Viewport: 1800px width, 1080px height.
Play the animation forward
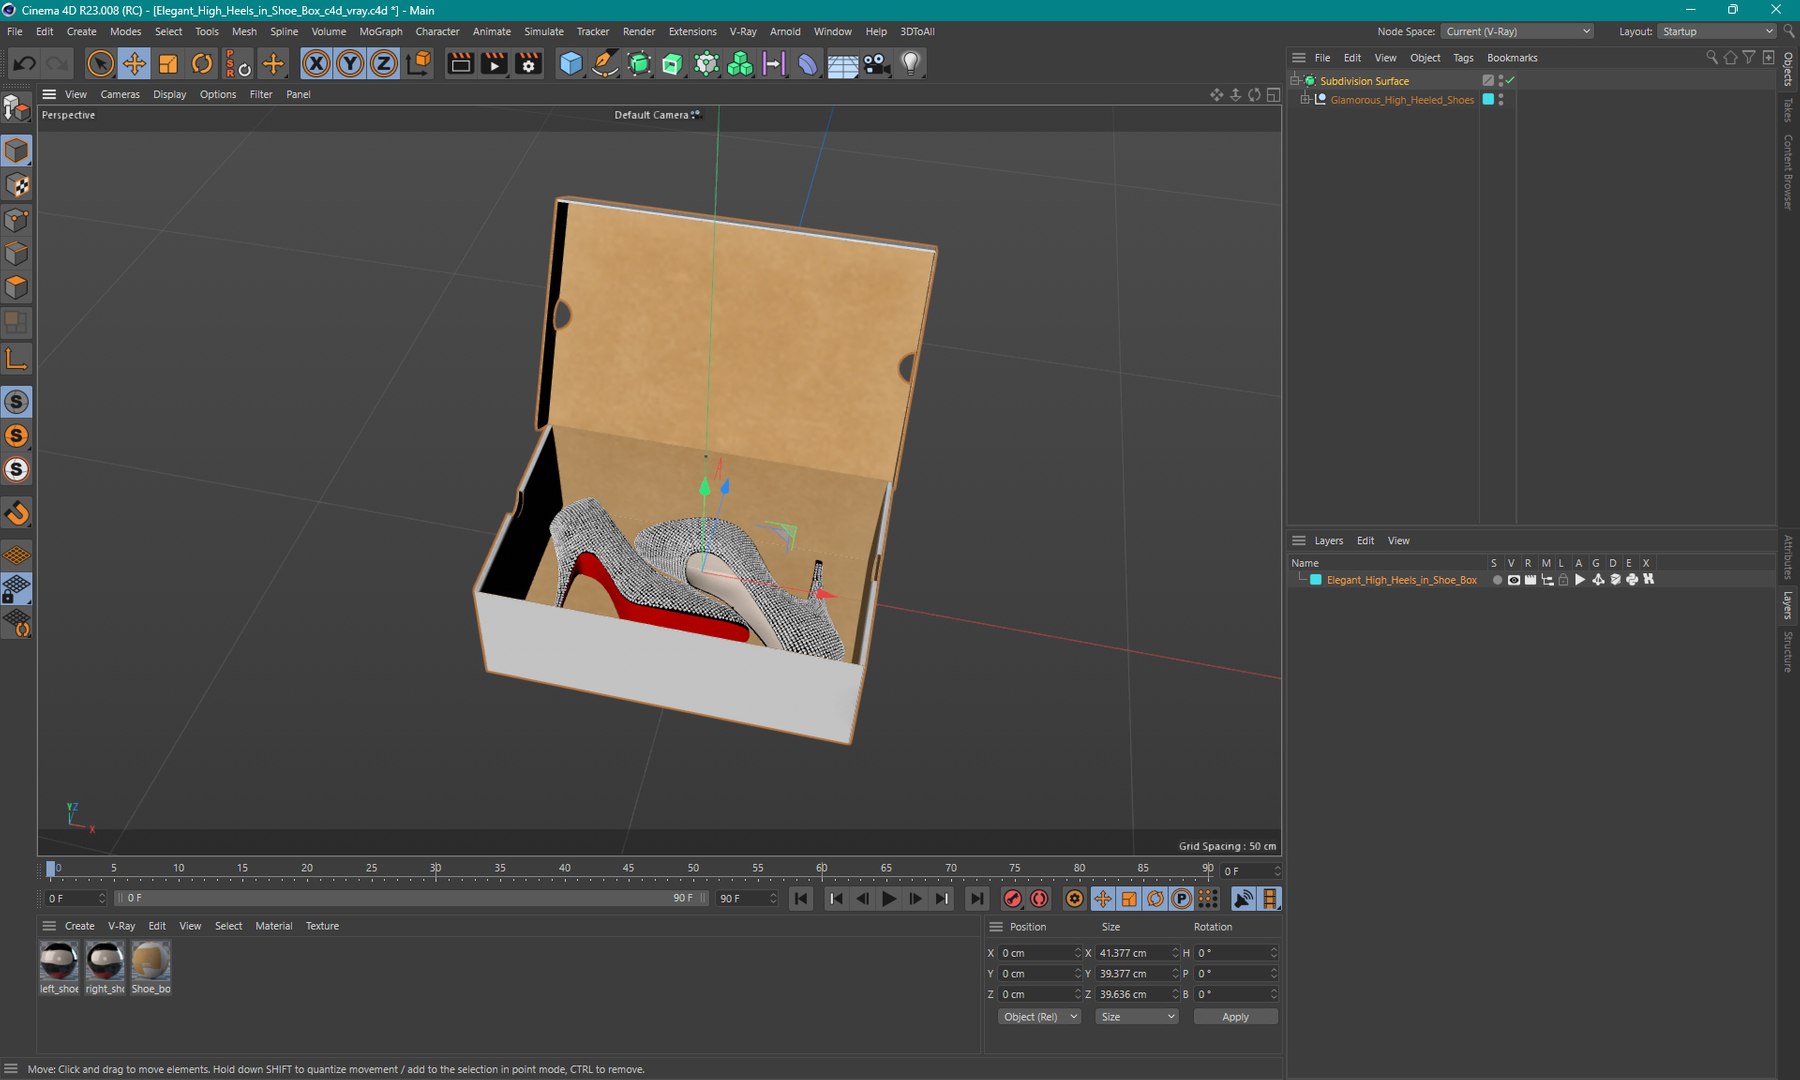click(x=889, y=899)
